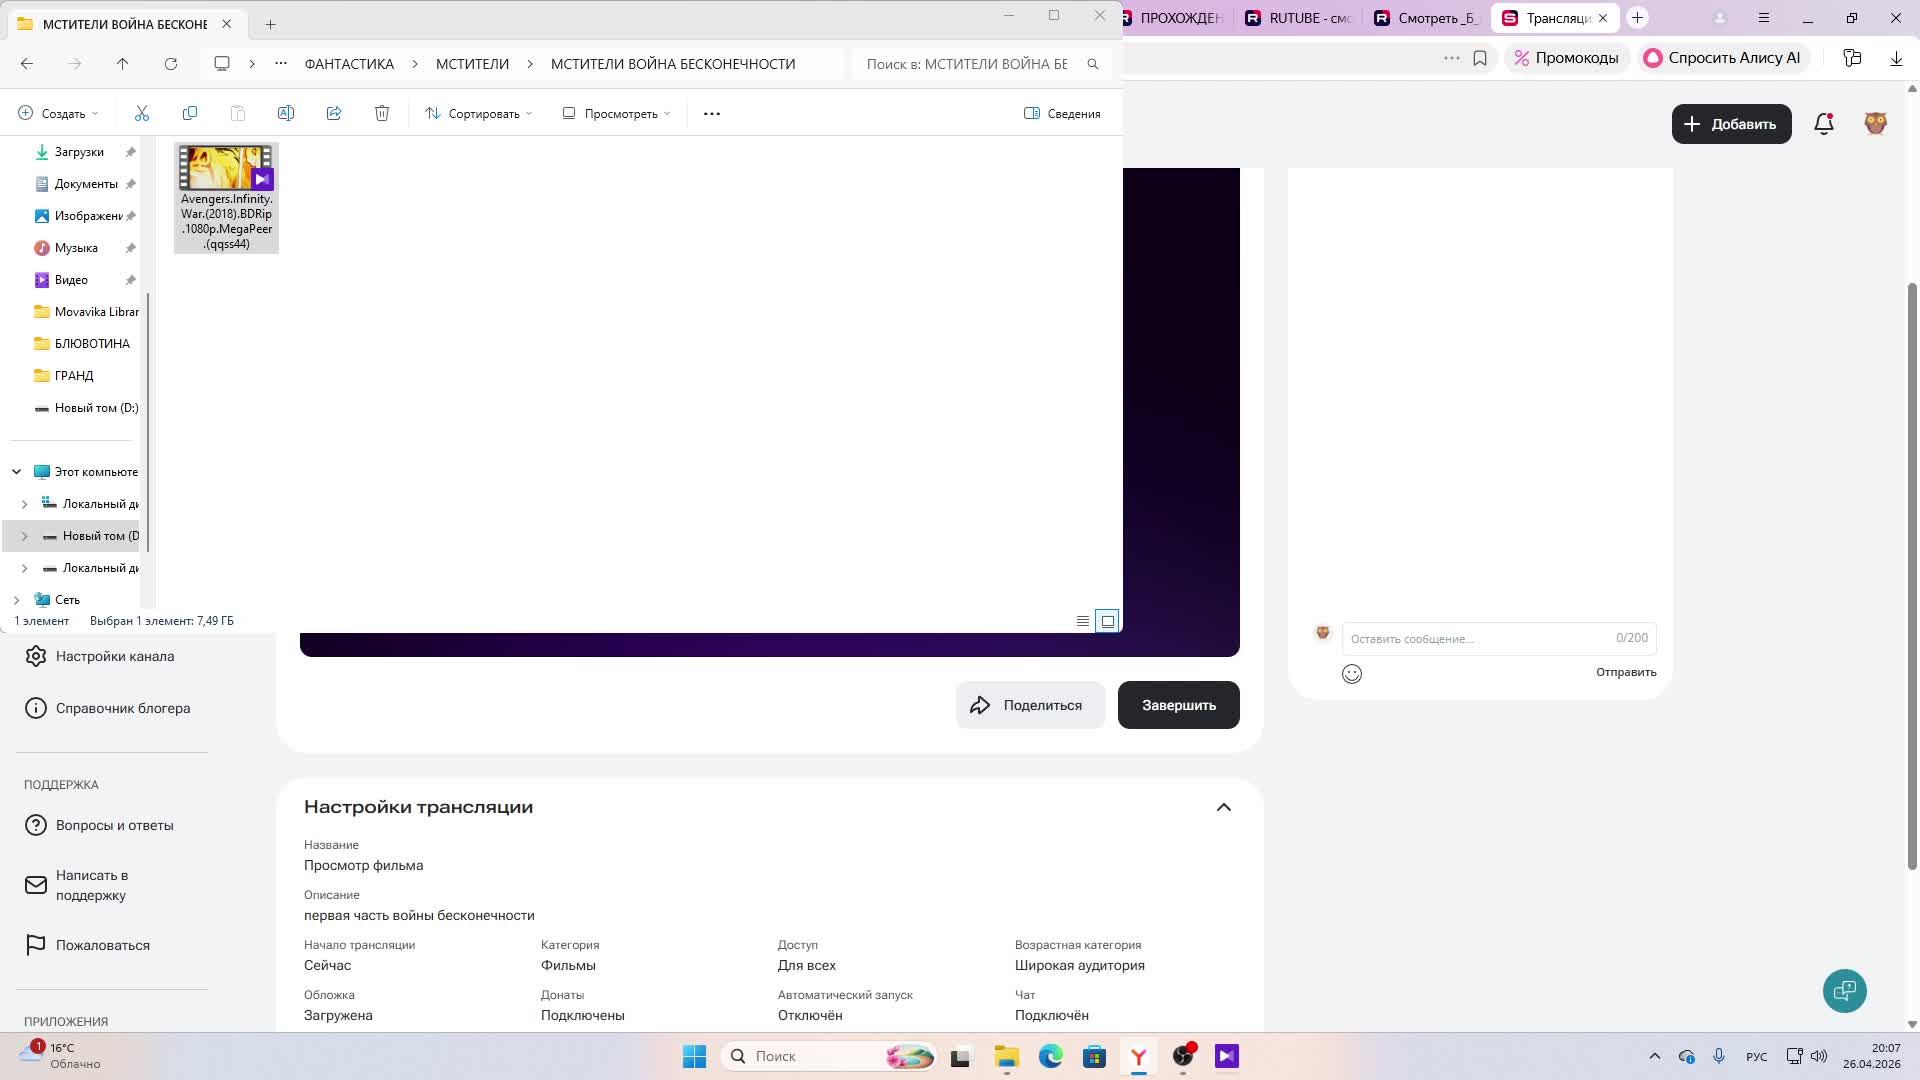
Task: Click the Rename icon in Explorer toolbar
Action: click(x=286, y=114)
